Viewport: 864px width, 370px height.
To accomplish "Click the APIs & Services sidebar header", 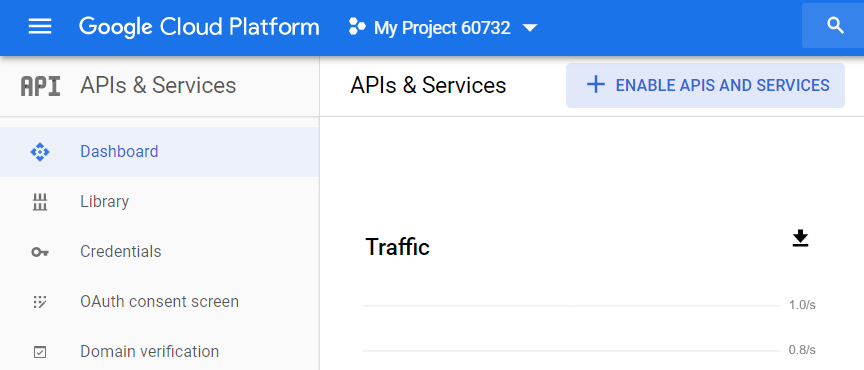I will click(158, 85).
